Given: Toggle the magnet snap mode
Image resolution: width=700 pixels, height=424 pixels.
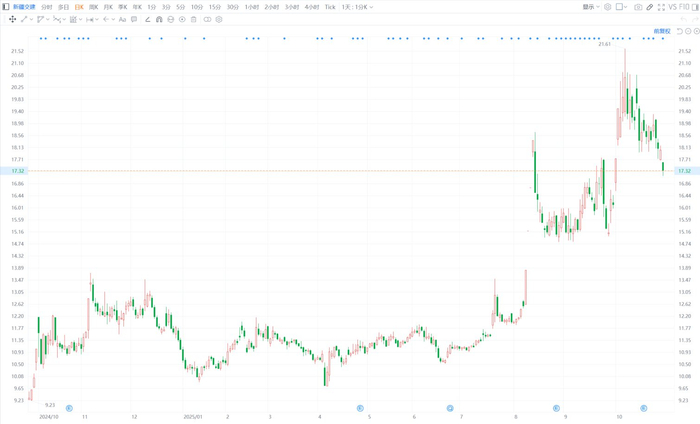Looking at the screenshot, I should [159, 19].
